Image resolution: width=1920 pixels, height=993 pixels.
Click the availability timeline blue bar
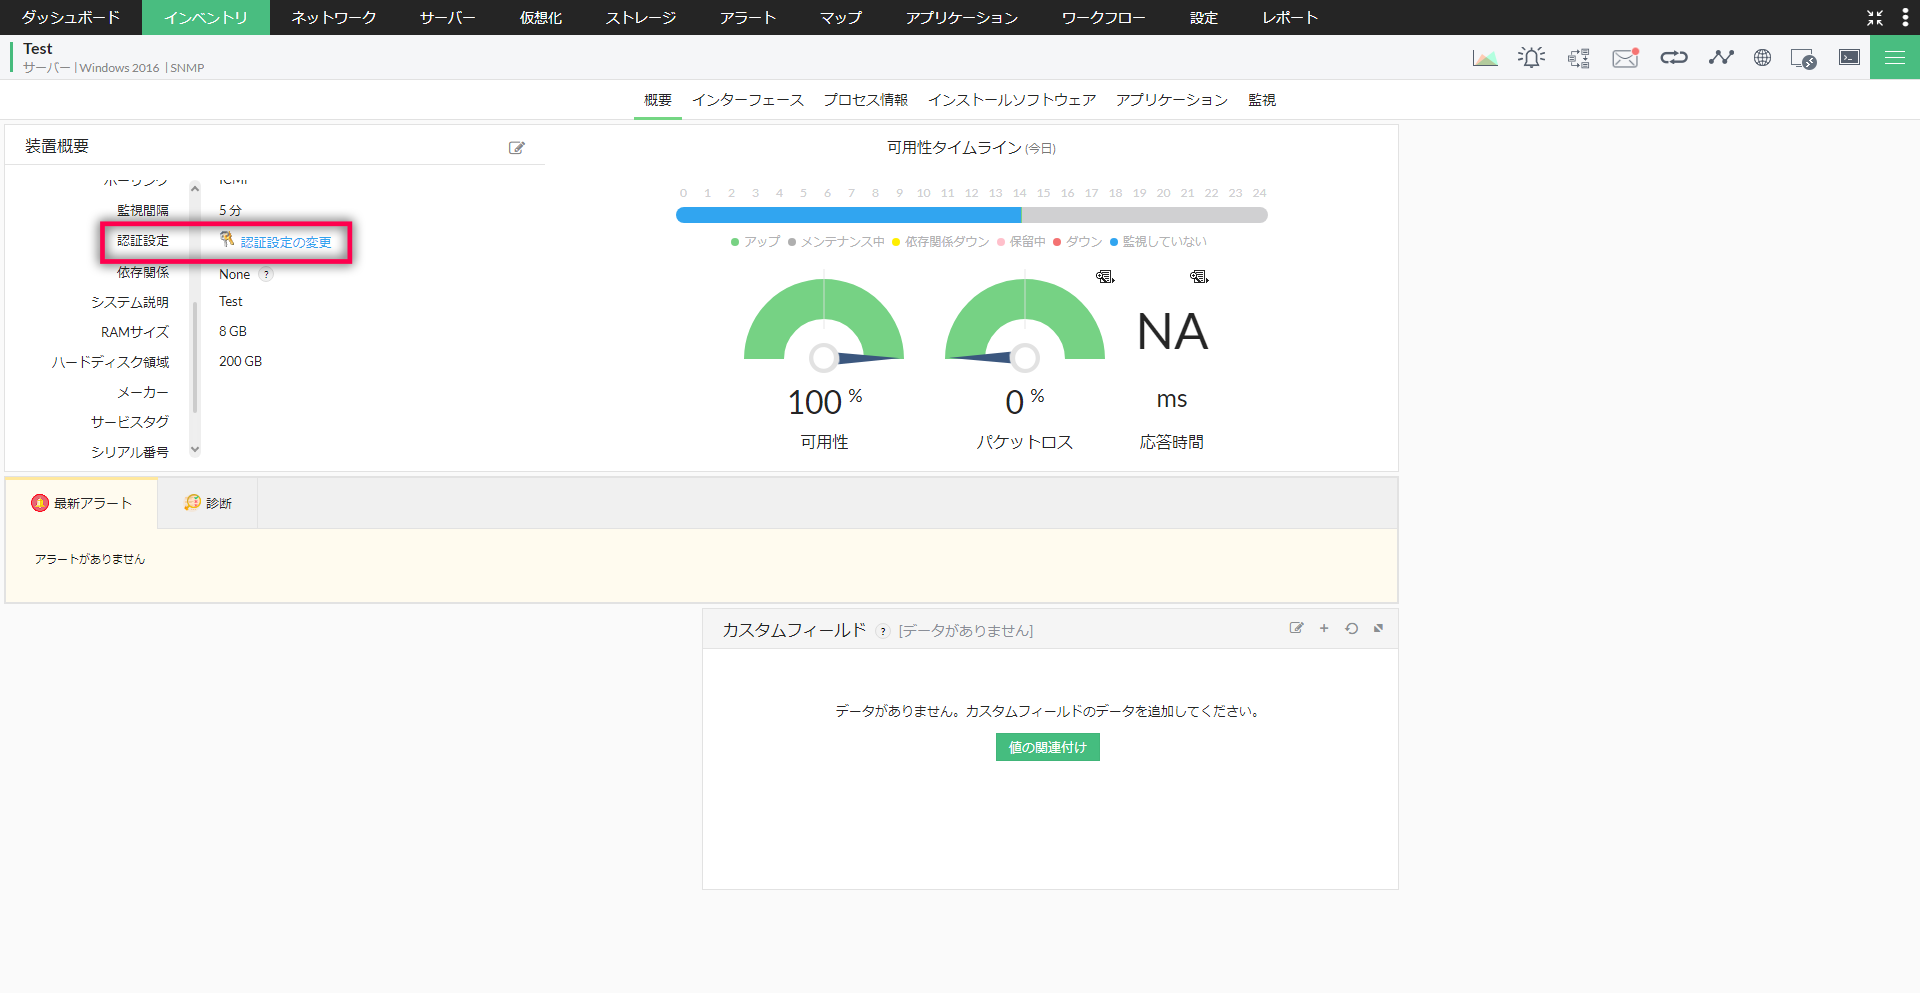[x=848, y=215]
